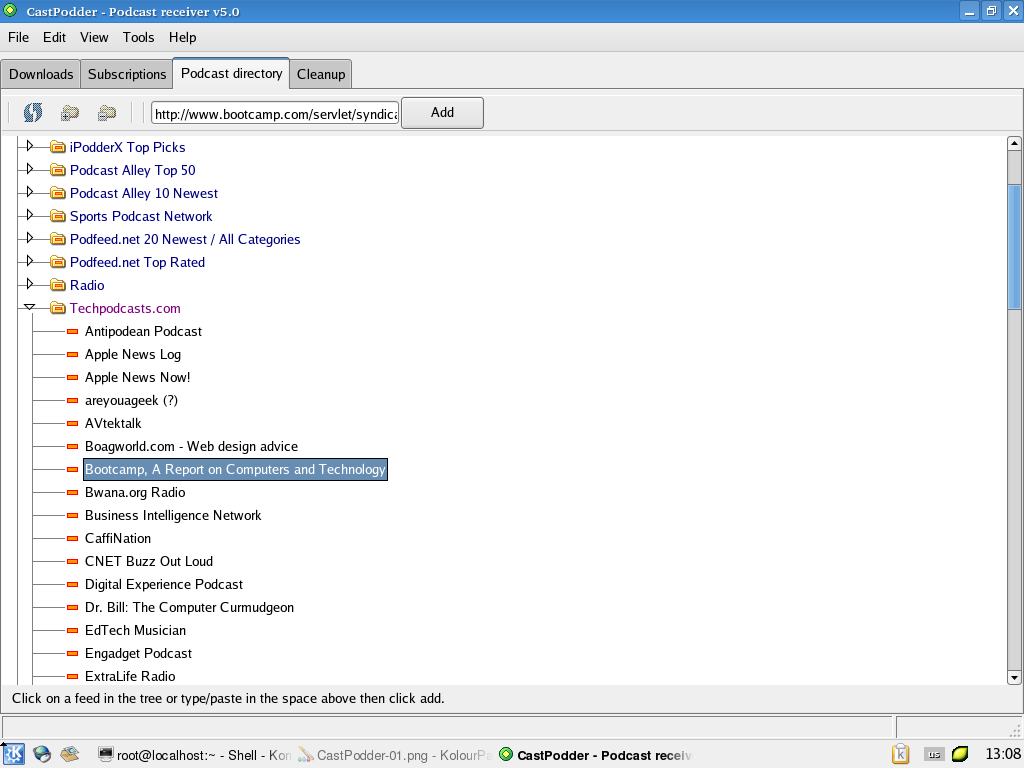
Task: Switch to the Downloads tab
Action: click(41, 74)
